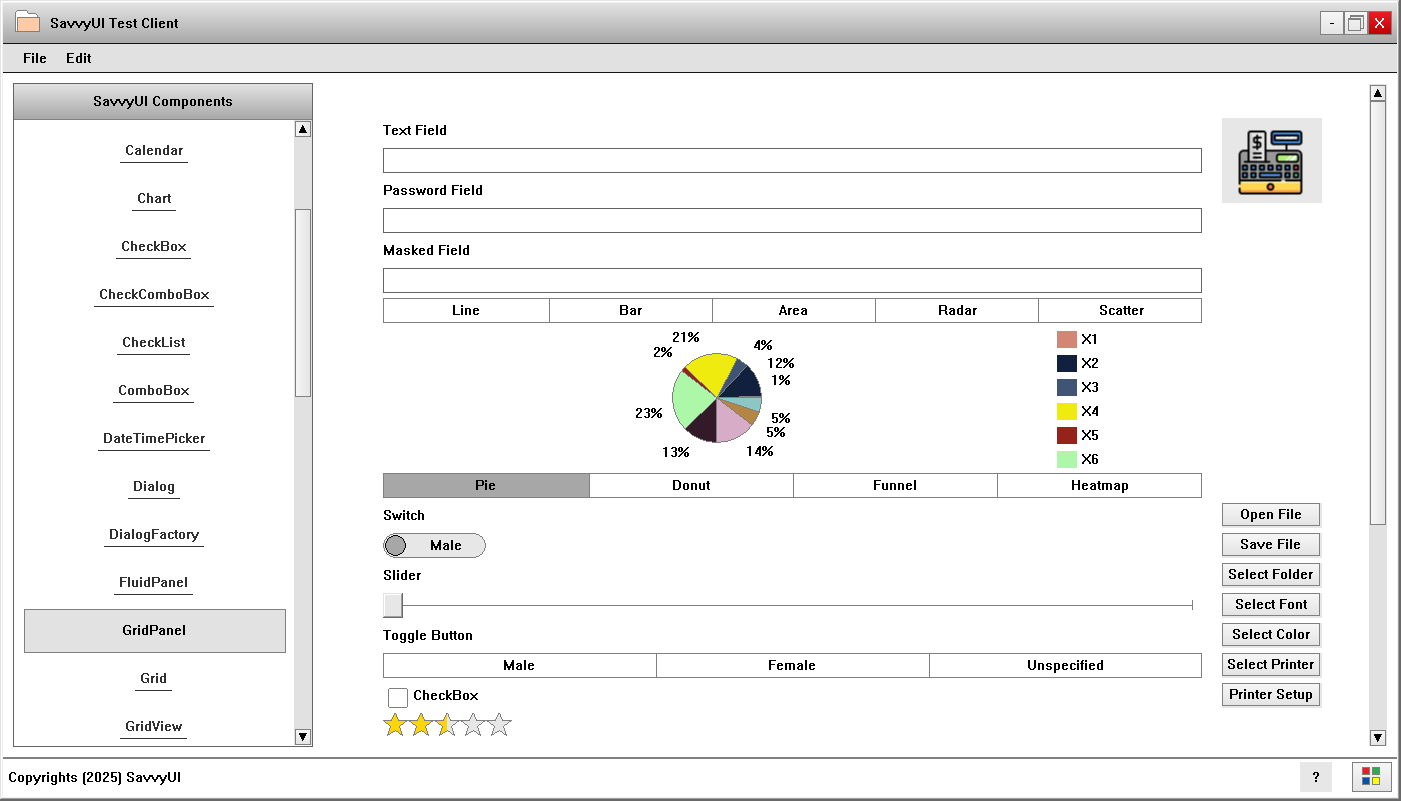
Task: Click the Open File button
Action: click(x=1271, y=514)
